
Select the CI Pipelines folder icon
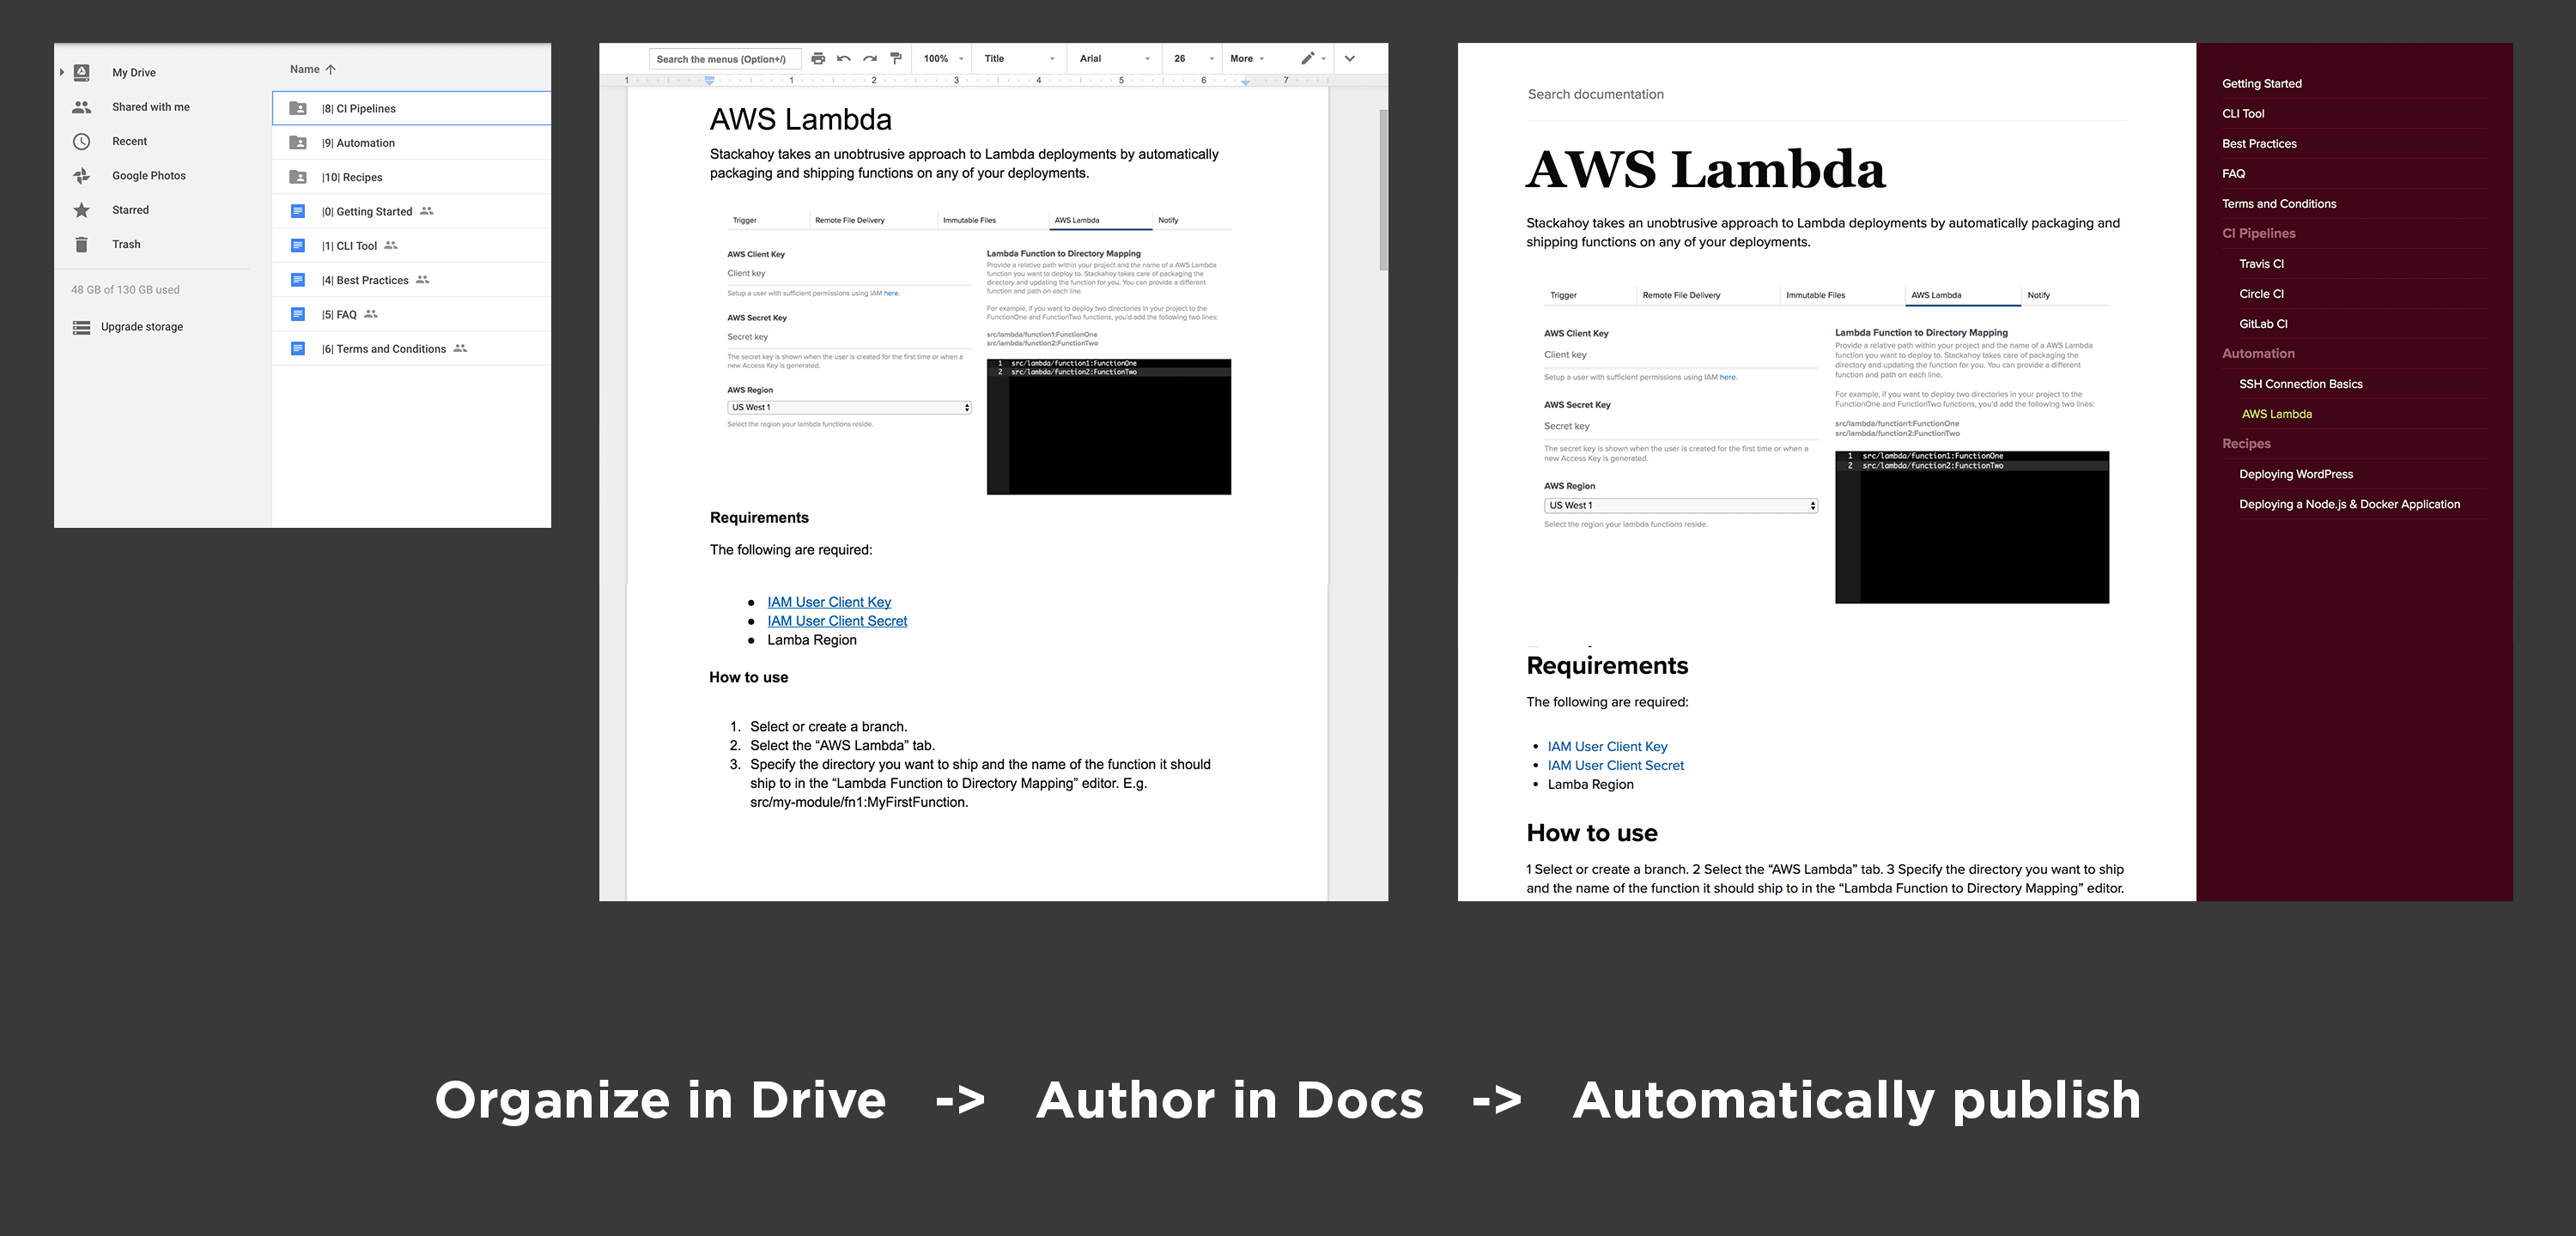pos(298,108)
